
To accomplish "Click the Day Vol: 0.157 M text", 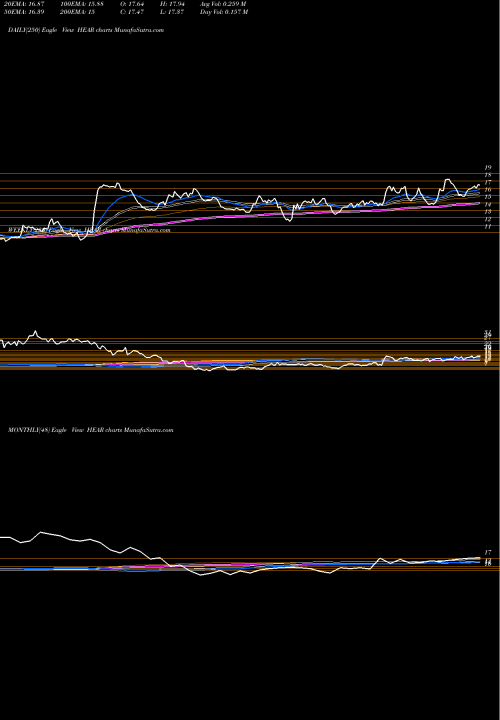I will [224, 12].
